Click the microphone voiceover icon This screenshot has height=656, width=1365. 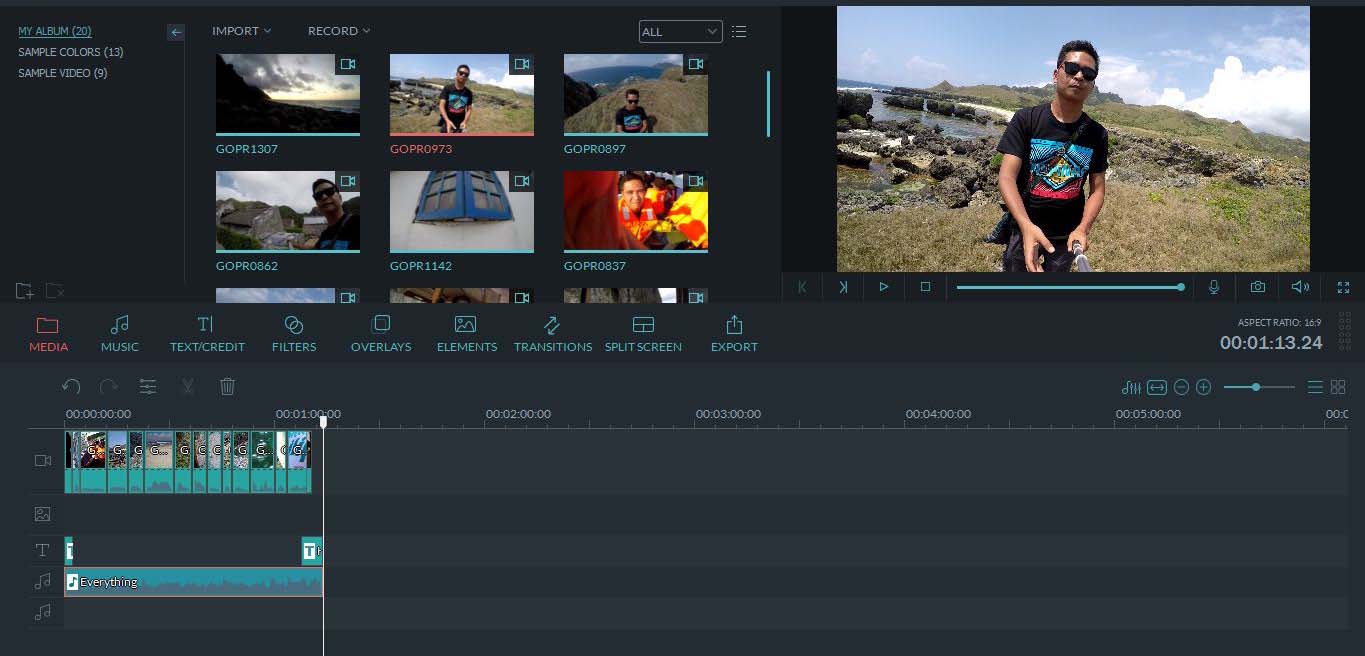[1214, 287]
